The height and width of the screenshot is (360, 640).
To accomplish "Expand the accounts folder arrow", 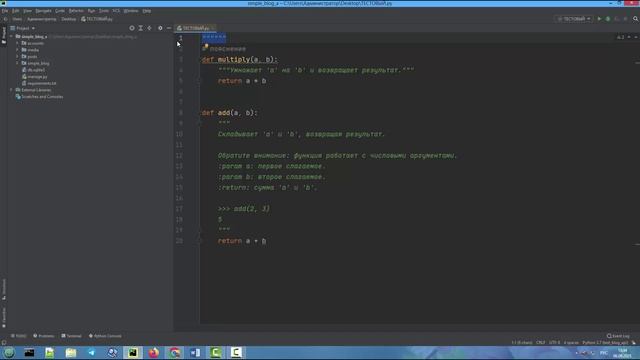I will coord(18,43).
